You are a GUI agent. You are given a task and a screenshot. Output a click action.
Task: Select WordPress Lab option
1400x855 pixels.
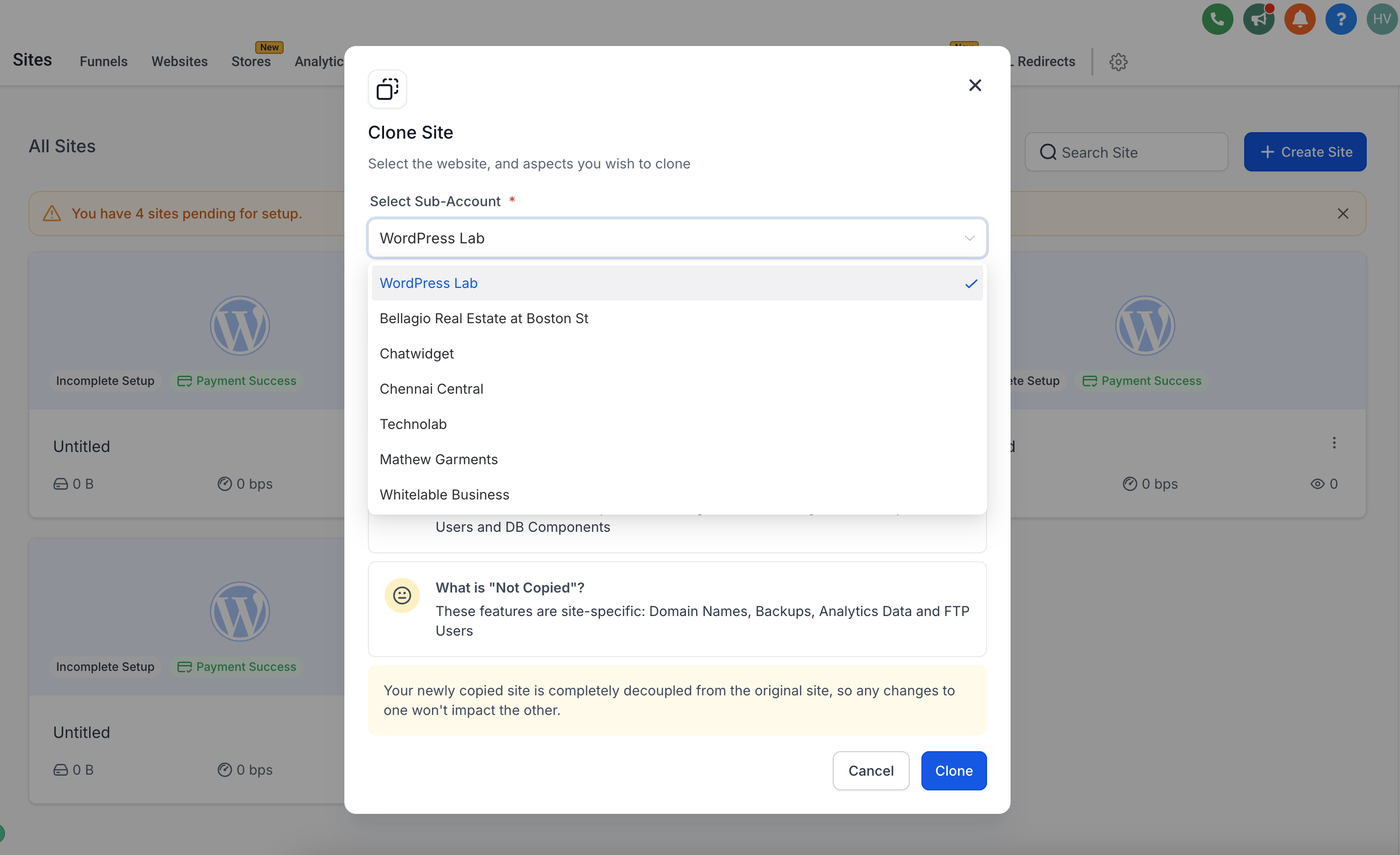(677, 283)
